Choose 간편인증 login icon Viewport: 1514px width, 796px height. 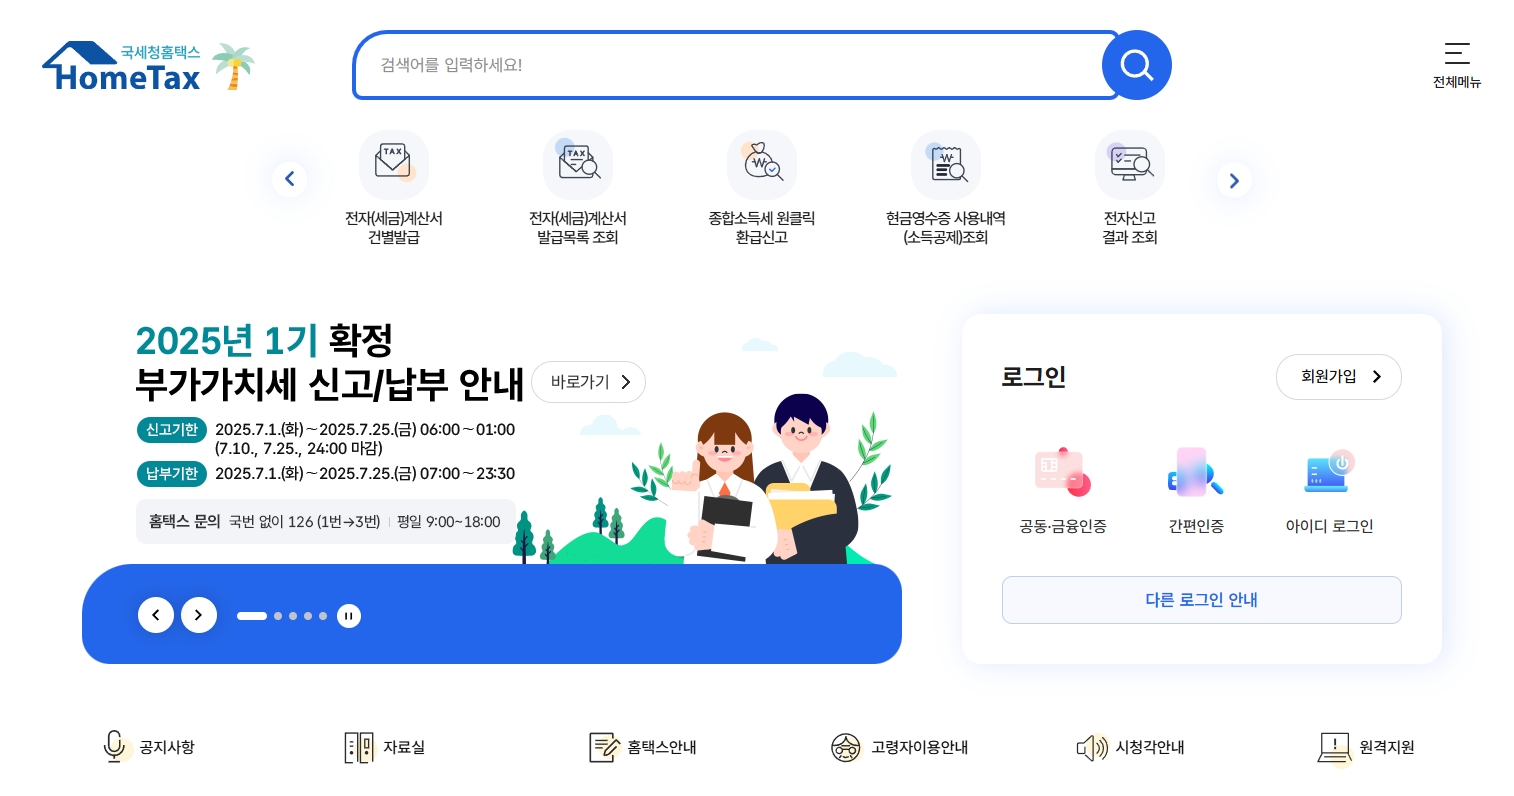click(1196, 472)
